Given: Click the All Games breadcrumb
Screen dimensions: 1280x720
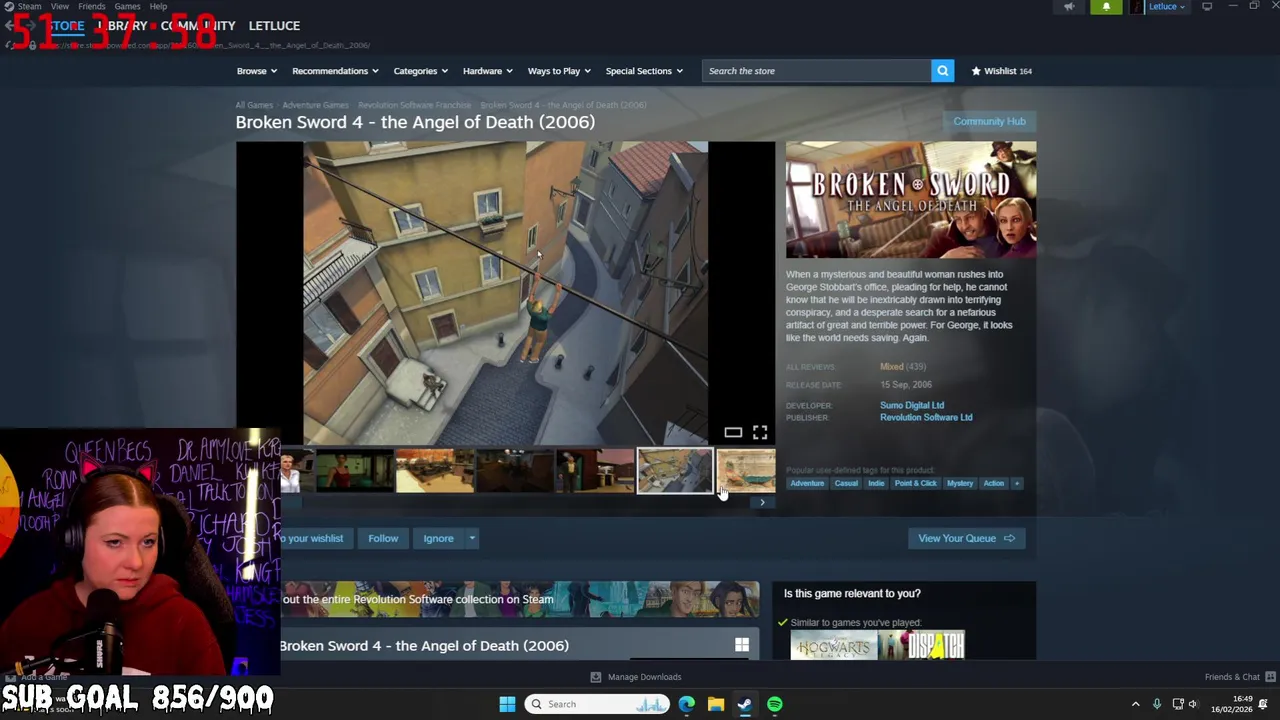Looking at the screenshot, I should (x=254, y=105).
